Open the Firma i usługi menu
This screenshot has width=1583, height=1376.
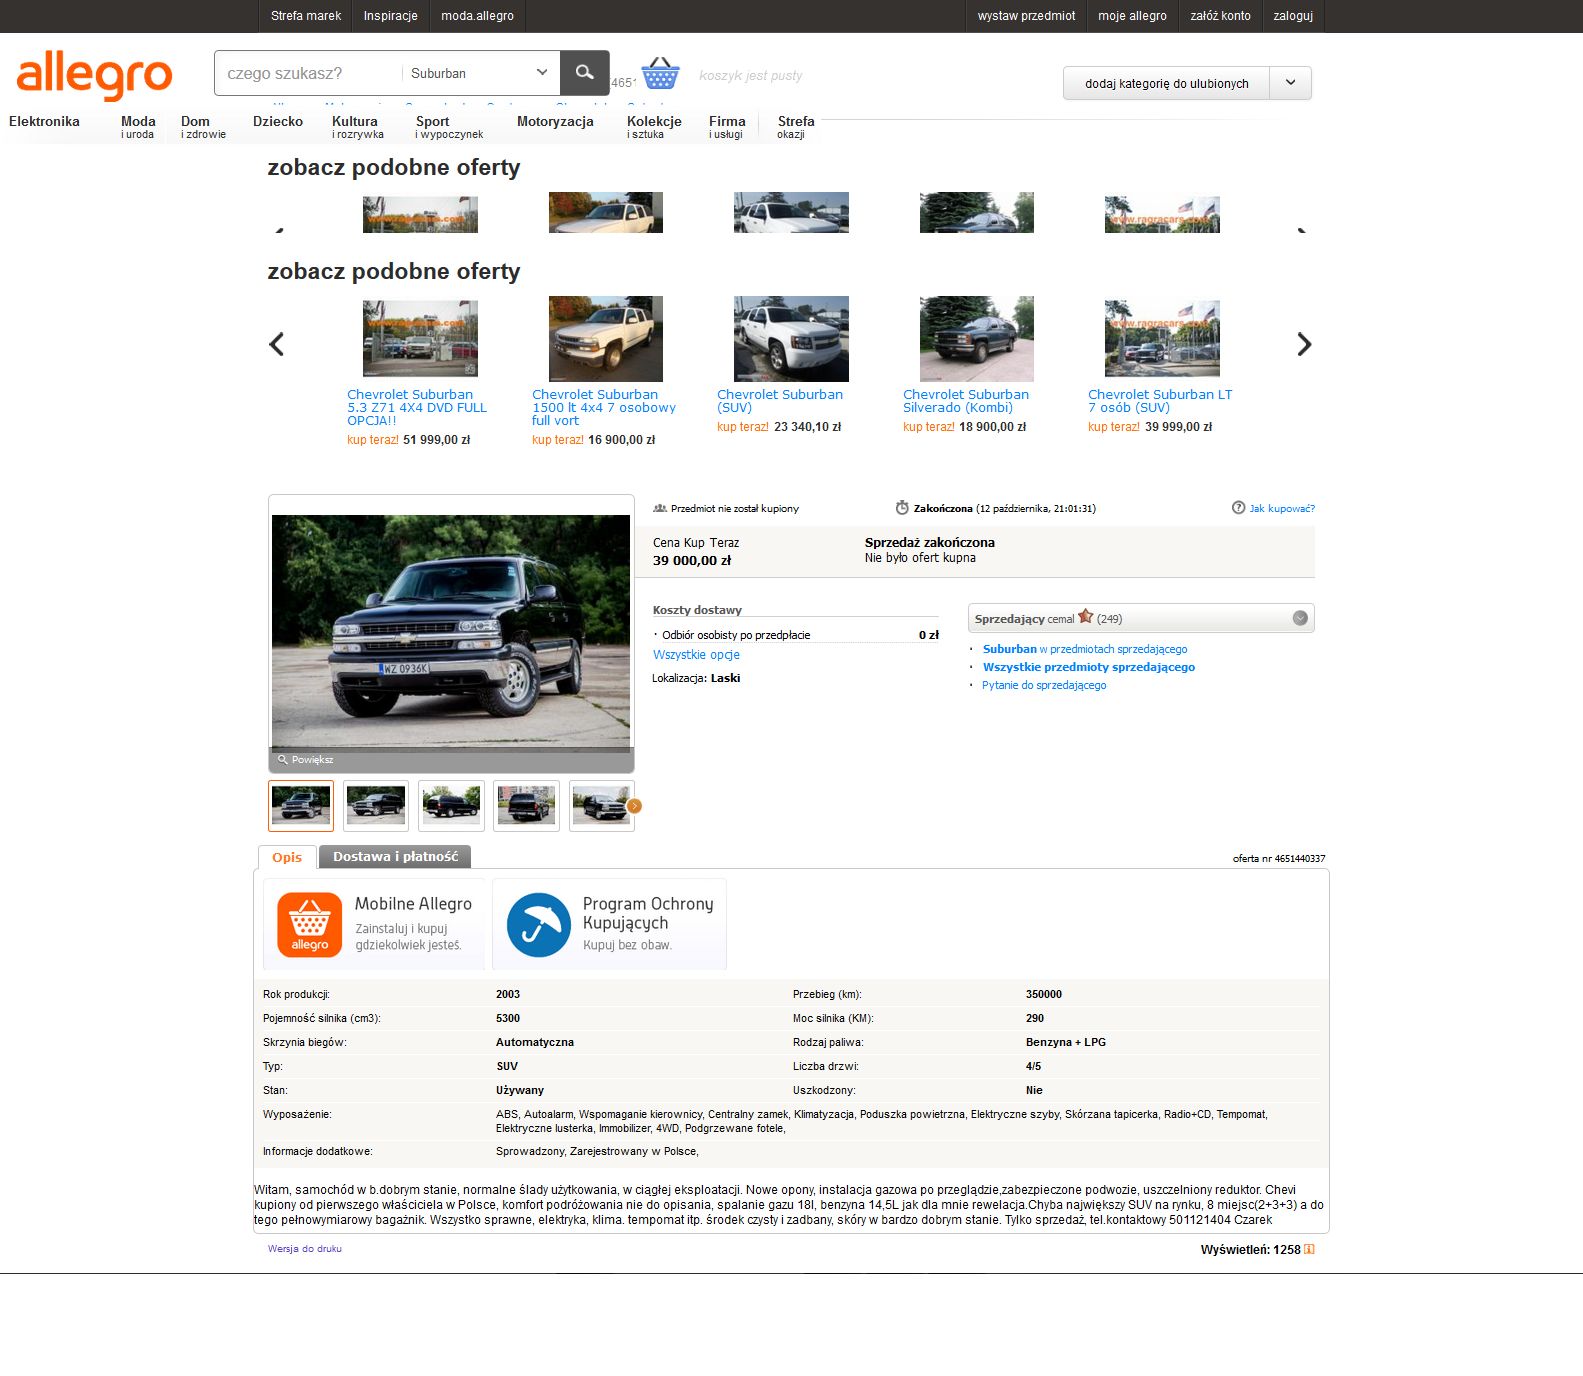[727, 127]
